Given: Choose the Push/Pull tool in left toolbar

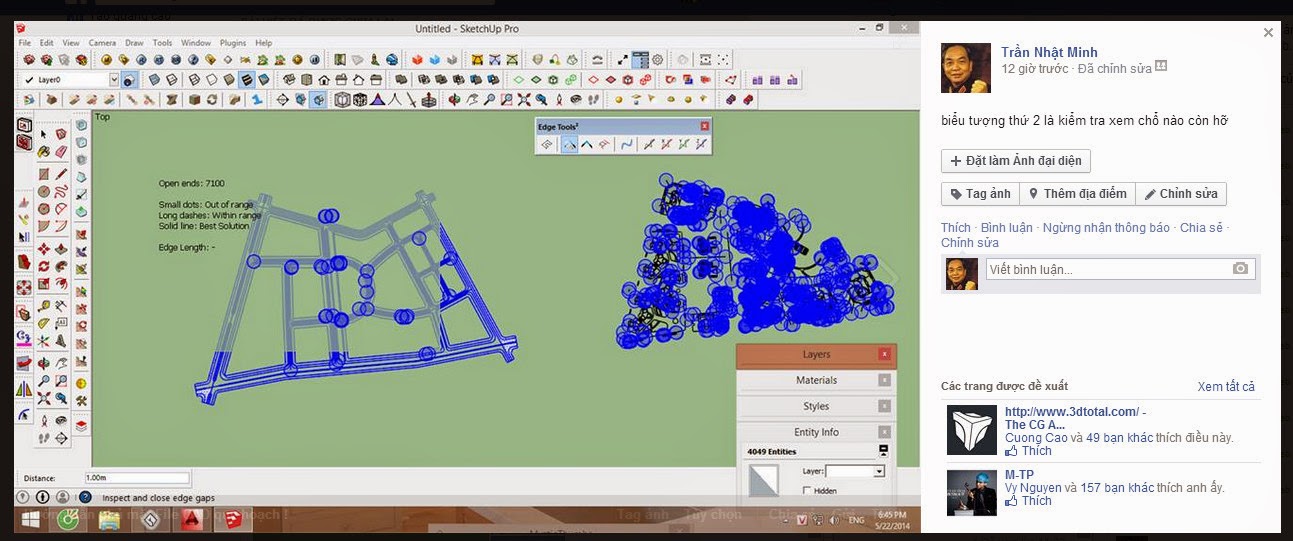Looking at the screenshot, I should coord(61,249).
